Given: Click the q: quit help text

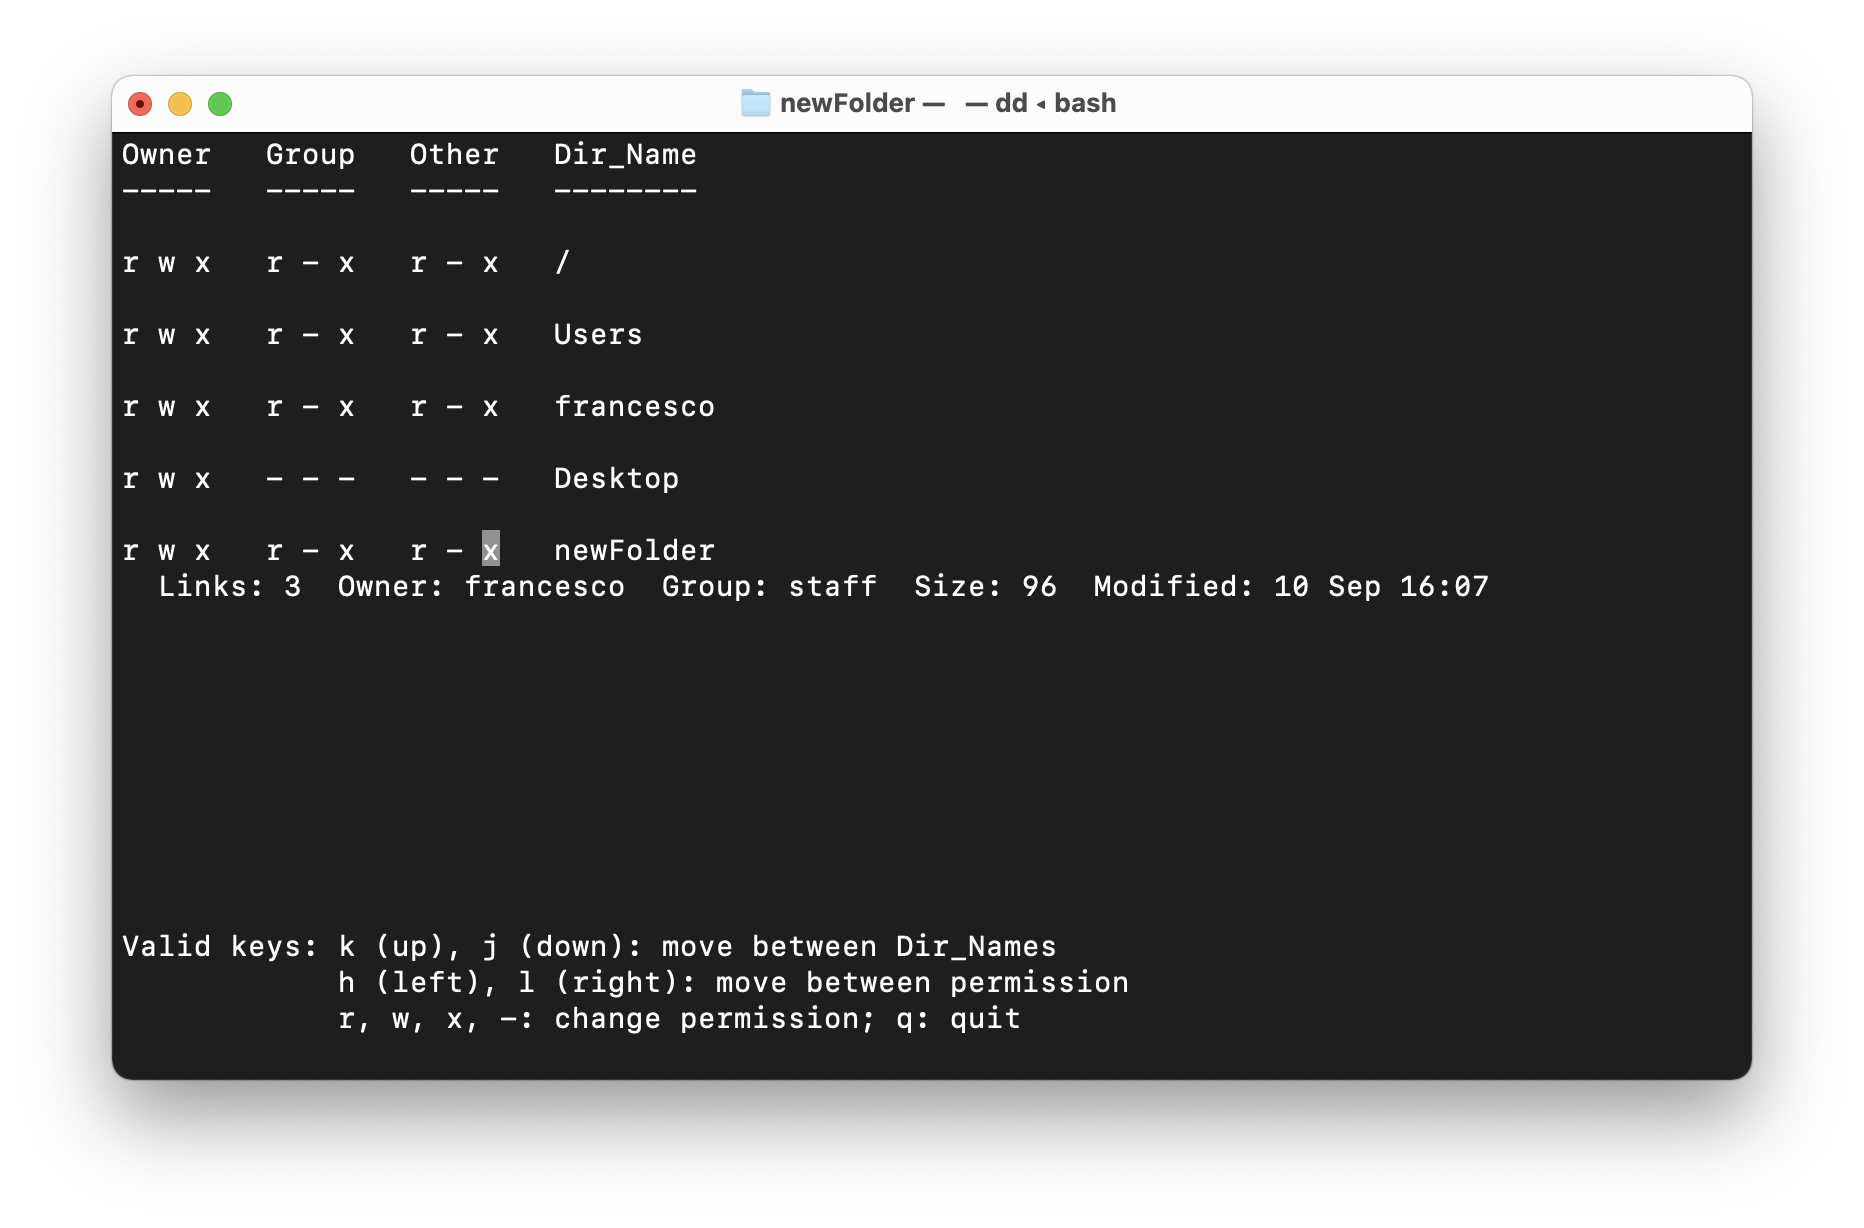Looking at the screenshot, I should (x=956, y=1018).
